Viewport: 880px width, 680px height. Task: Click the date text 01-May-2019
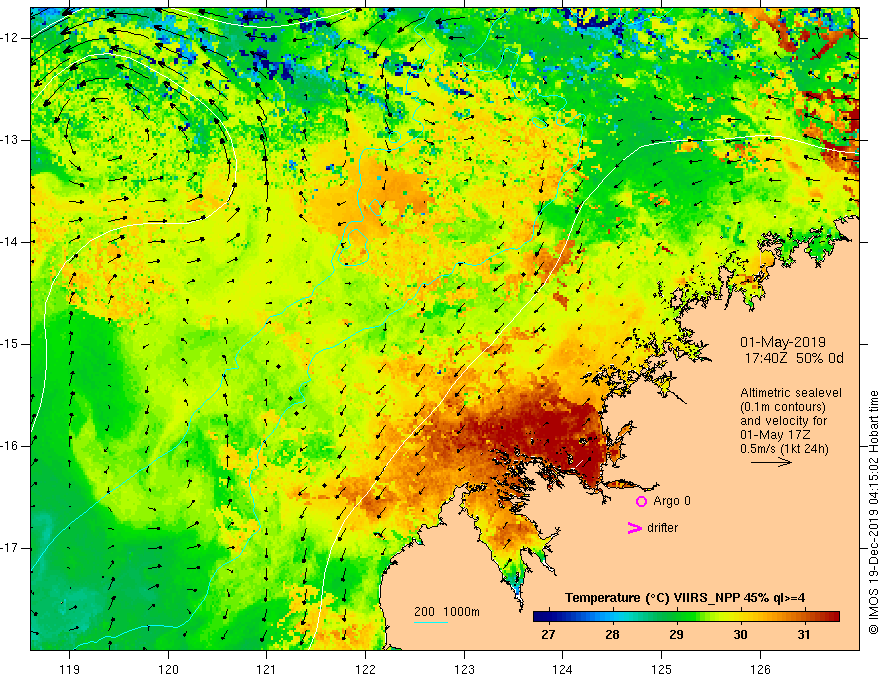point(783,342)
